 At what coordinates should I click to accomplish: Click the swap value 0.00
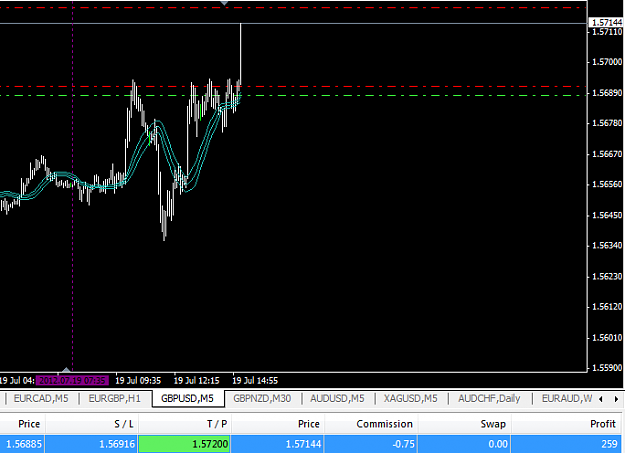pos(464,444)
